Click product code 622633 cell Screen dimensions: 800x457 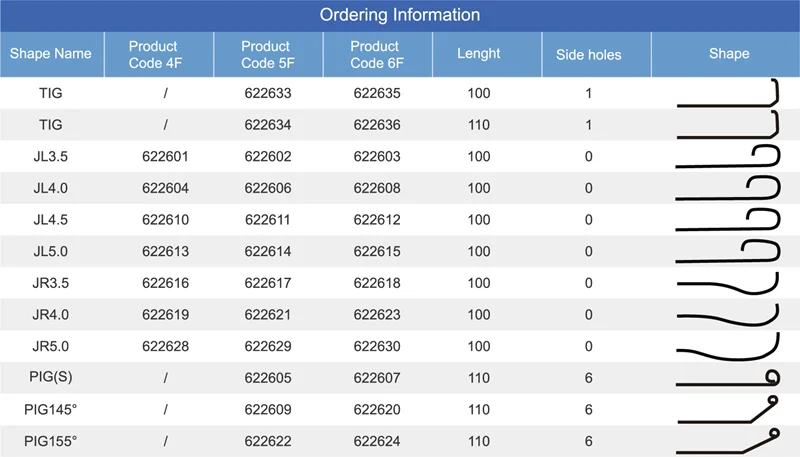point(267,93)
